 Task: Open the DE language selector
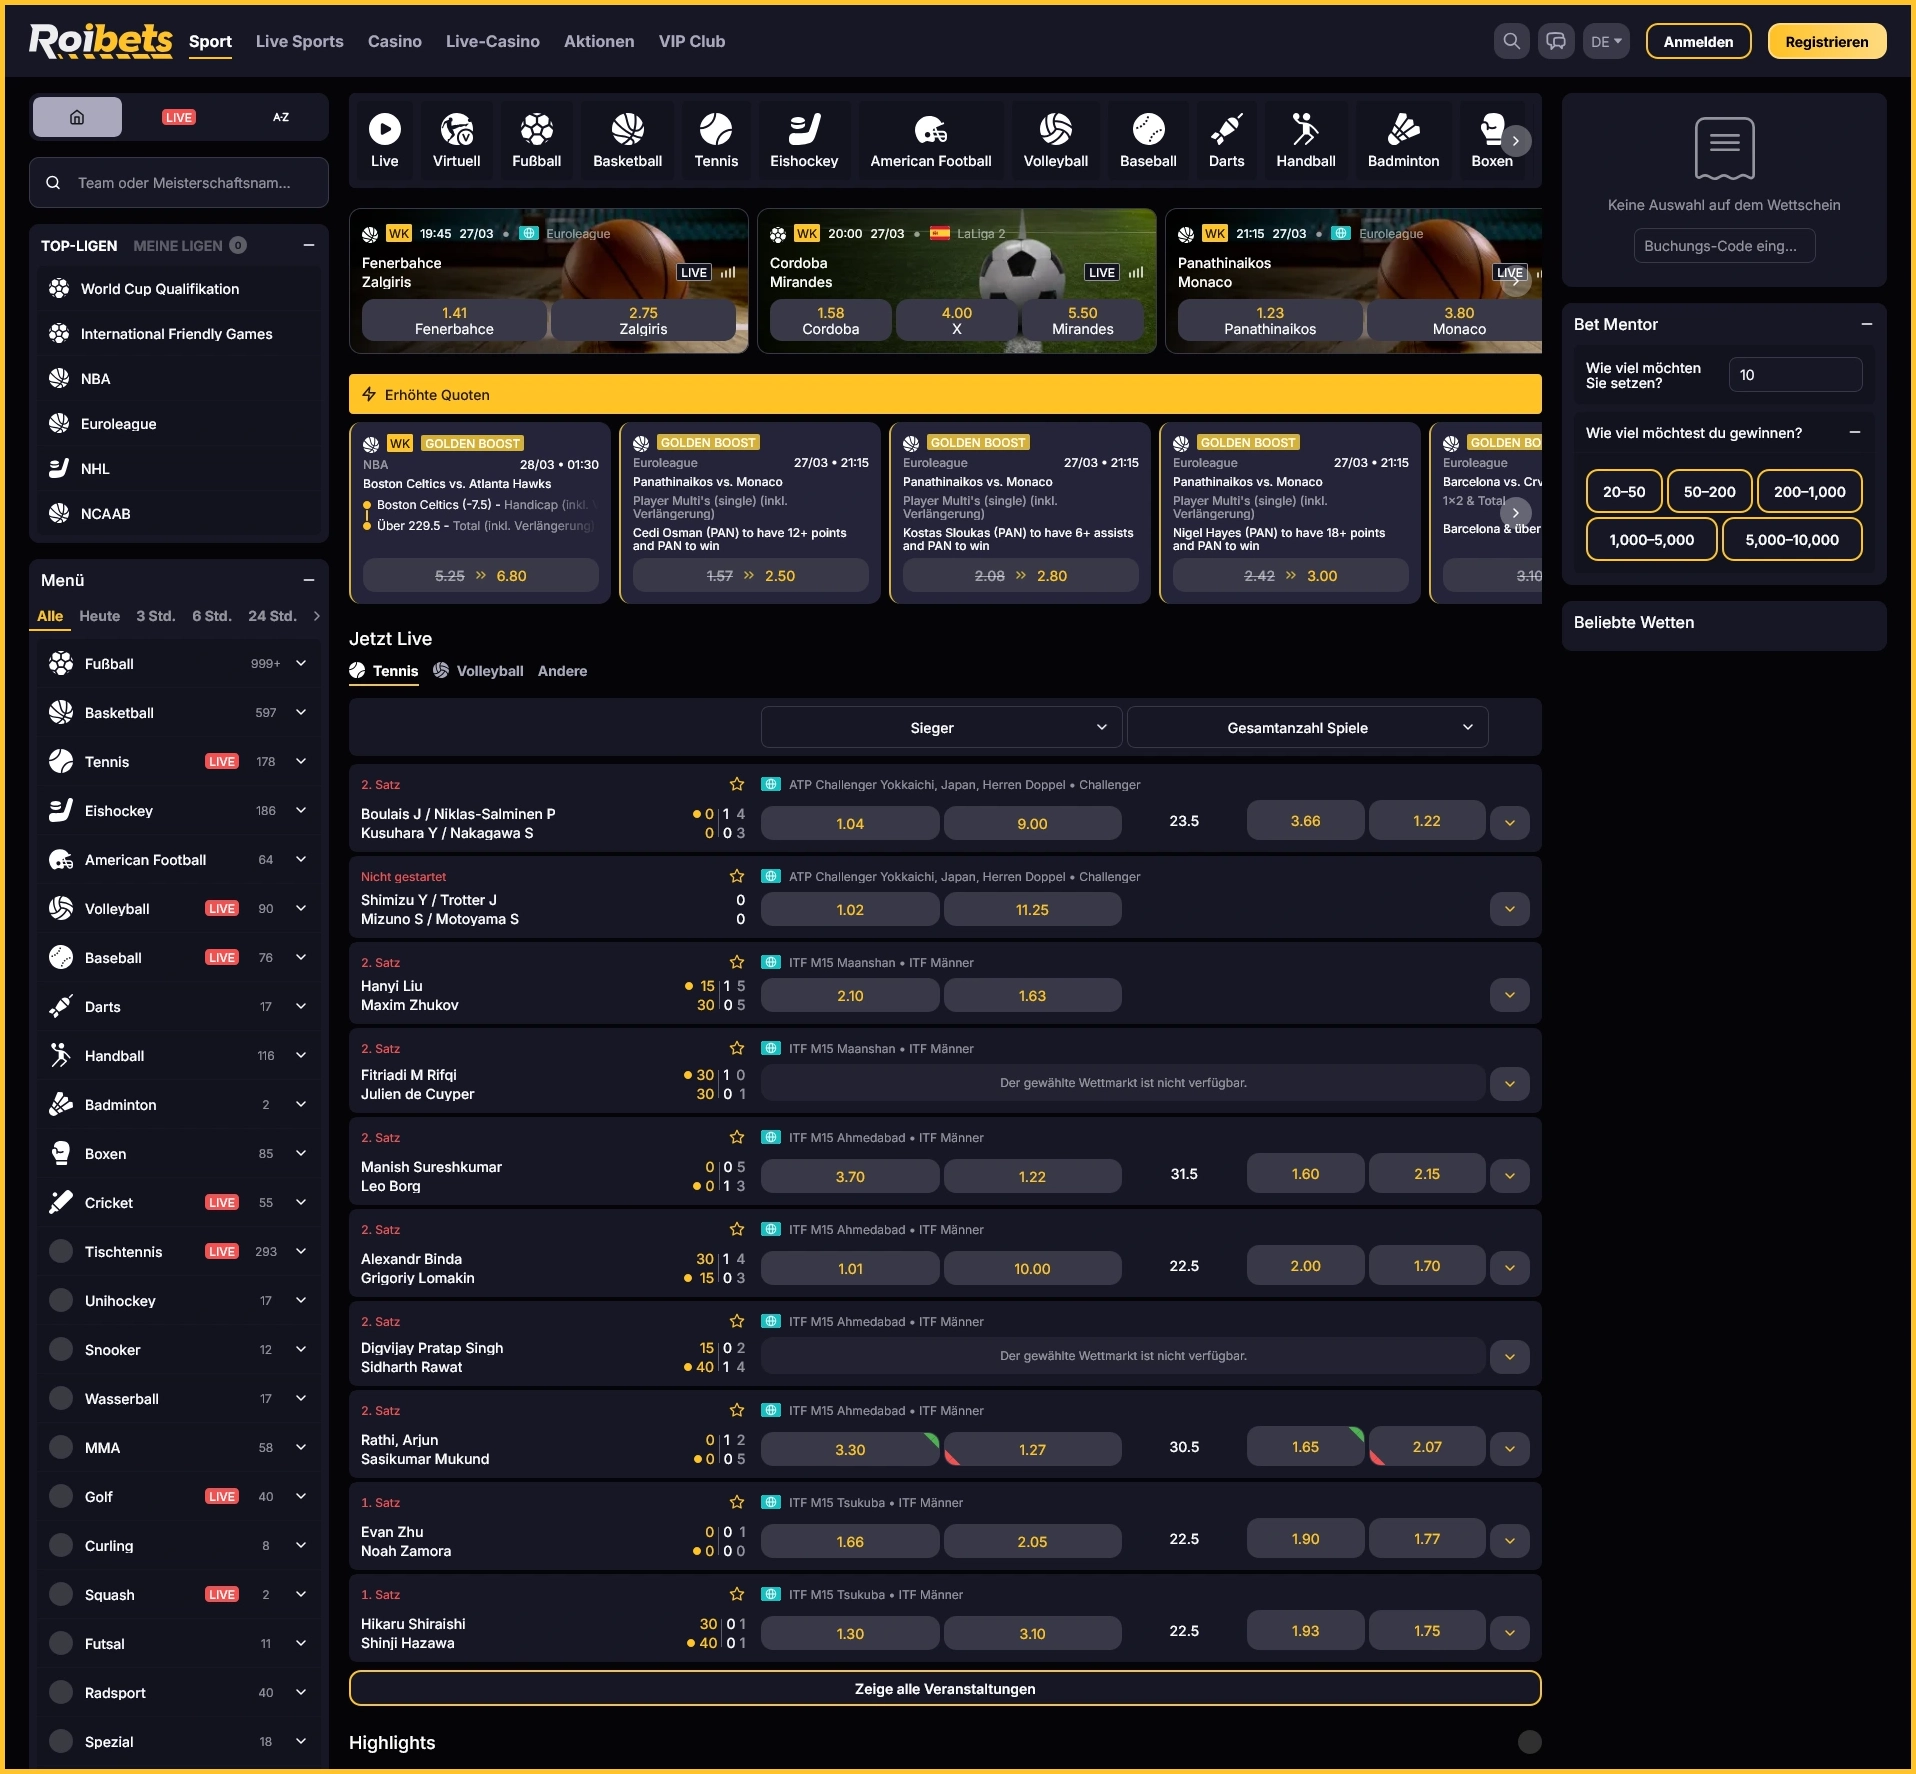(1606, 41)
